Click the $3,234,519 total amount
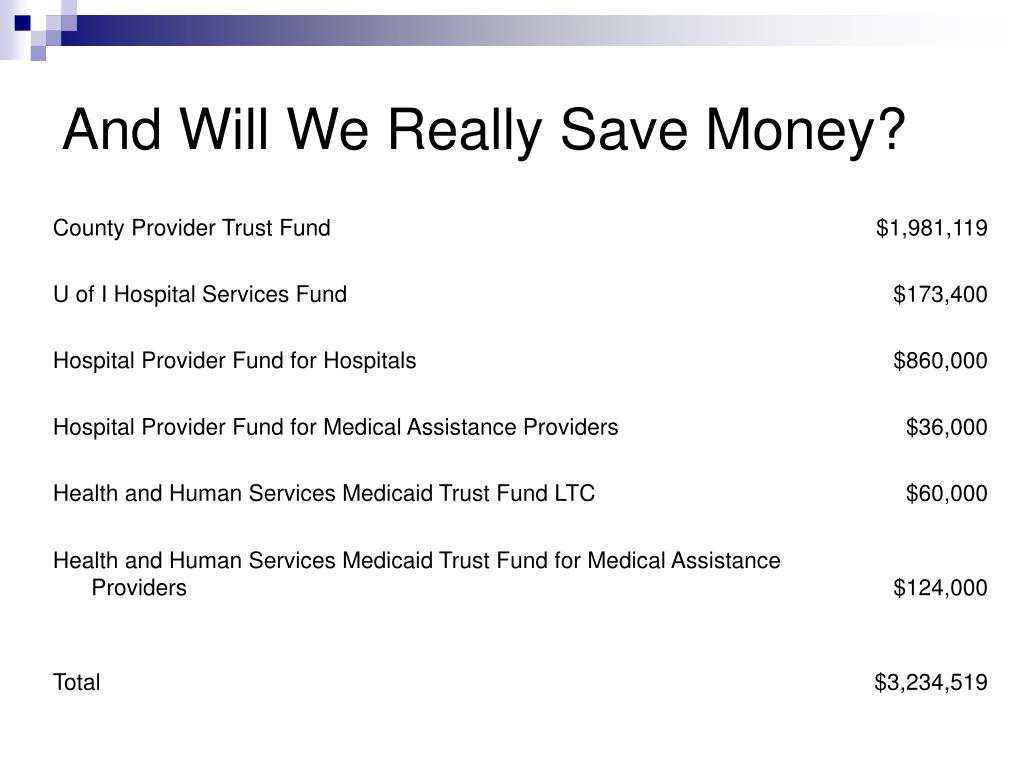The image size is (1024, 768). [931, 682]
